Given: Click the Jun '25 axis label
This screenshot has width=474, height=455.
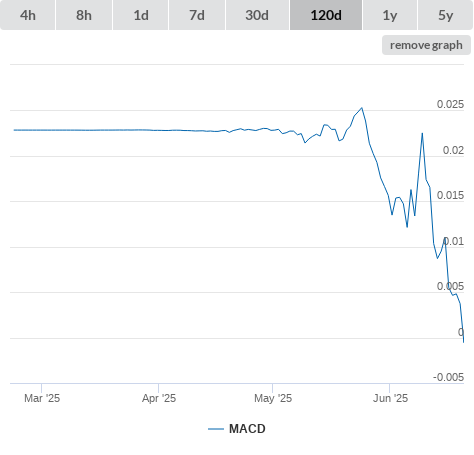Looking at the screenshot, I should 390,398.
